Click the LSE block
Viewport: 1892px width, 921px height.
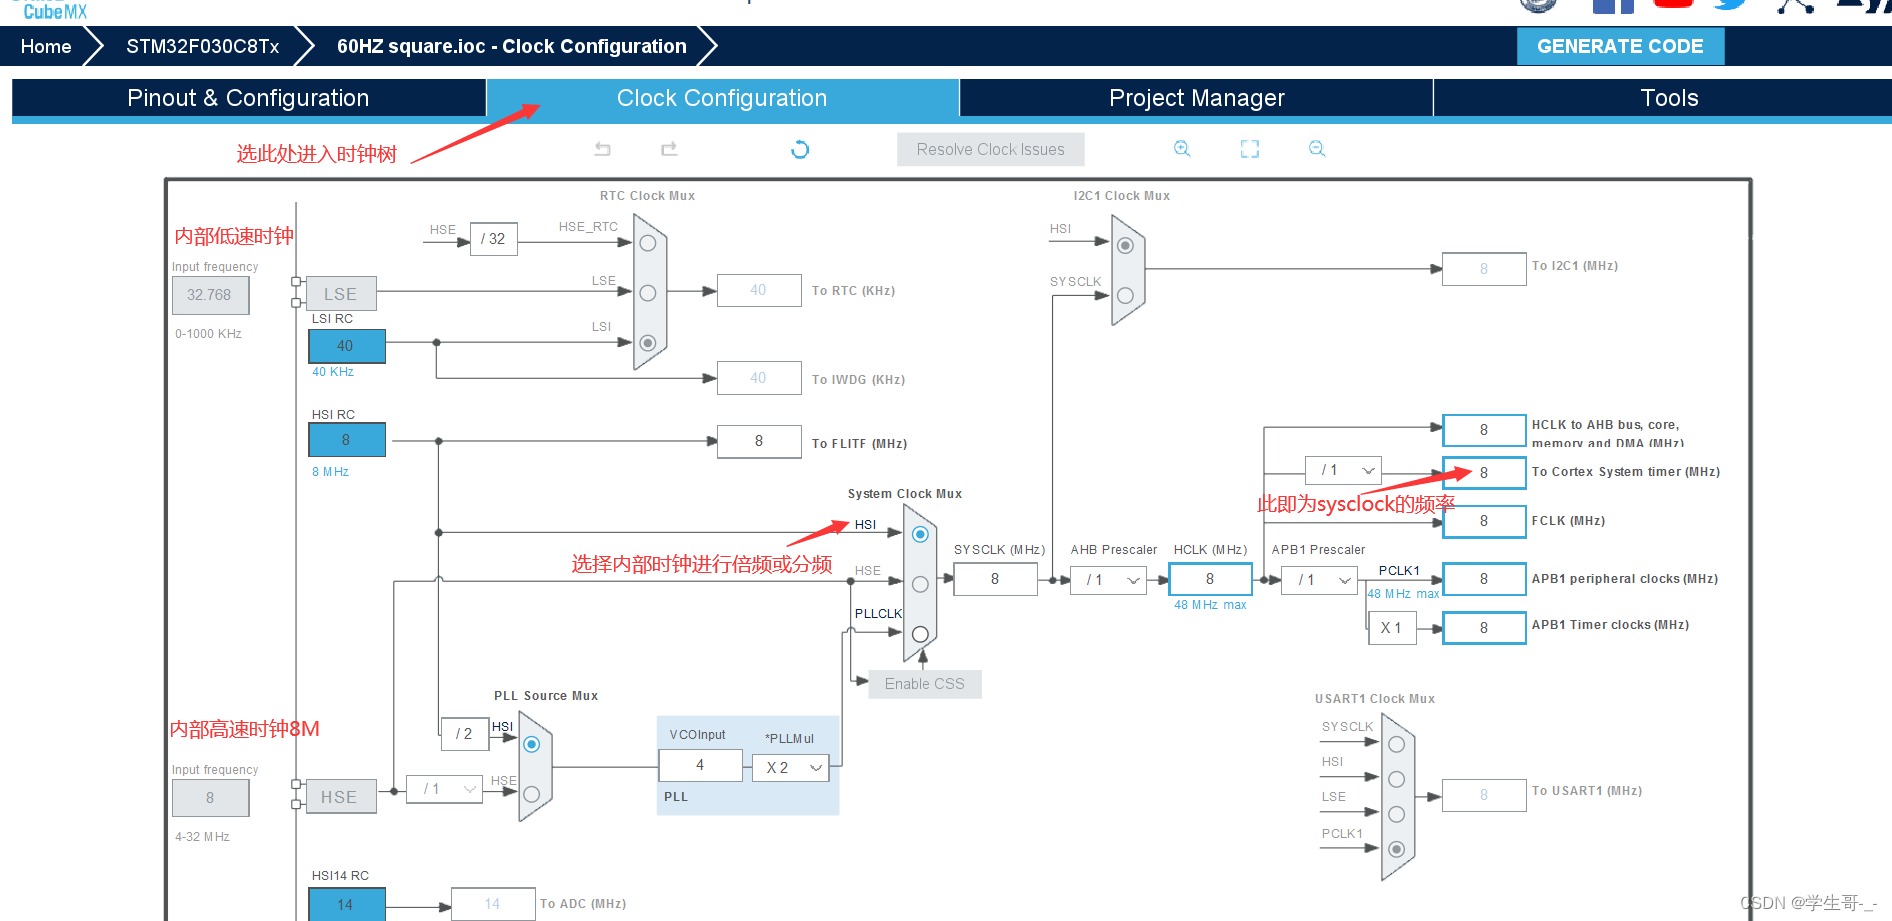coord(341,294)
